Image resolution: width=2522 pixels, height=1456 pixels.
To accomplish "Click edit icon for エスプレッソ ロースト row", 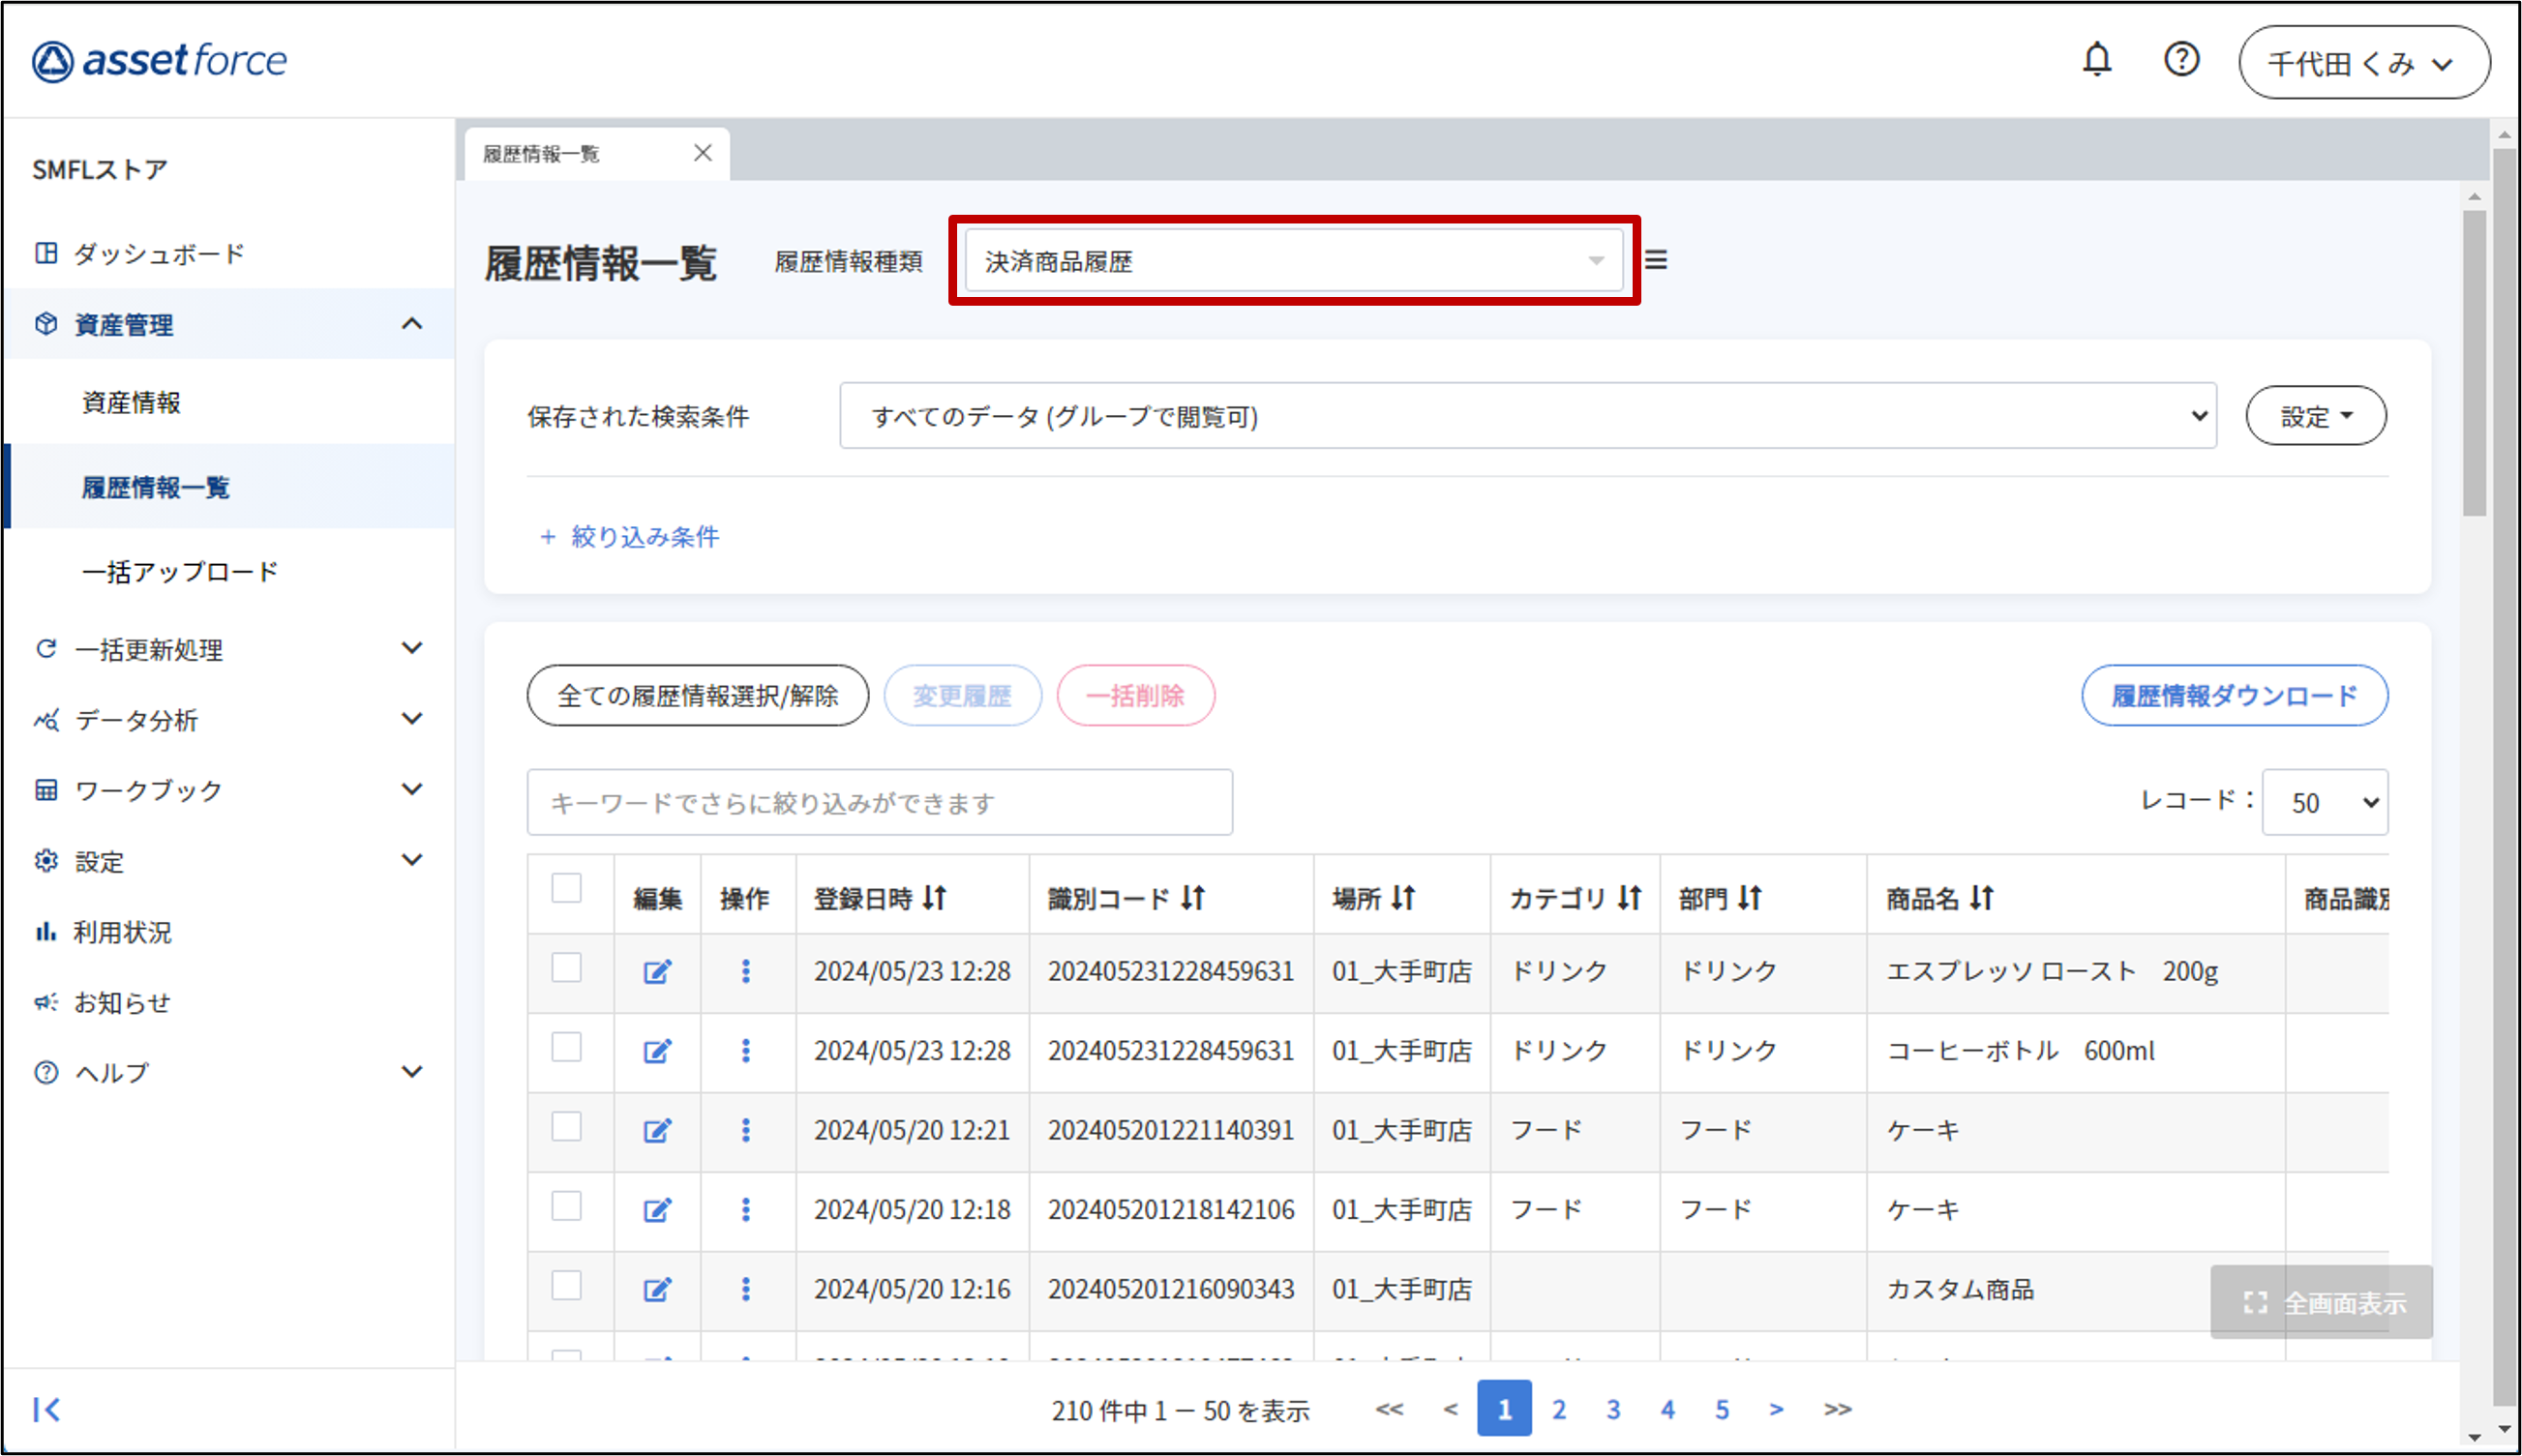I will 657,971.
